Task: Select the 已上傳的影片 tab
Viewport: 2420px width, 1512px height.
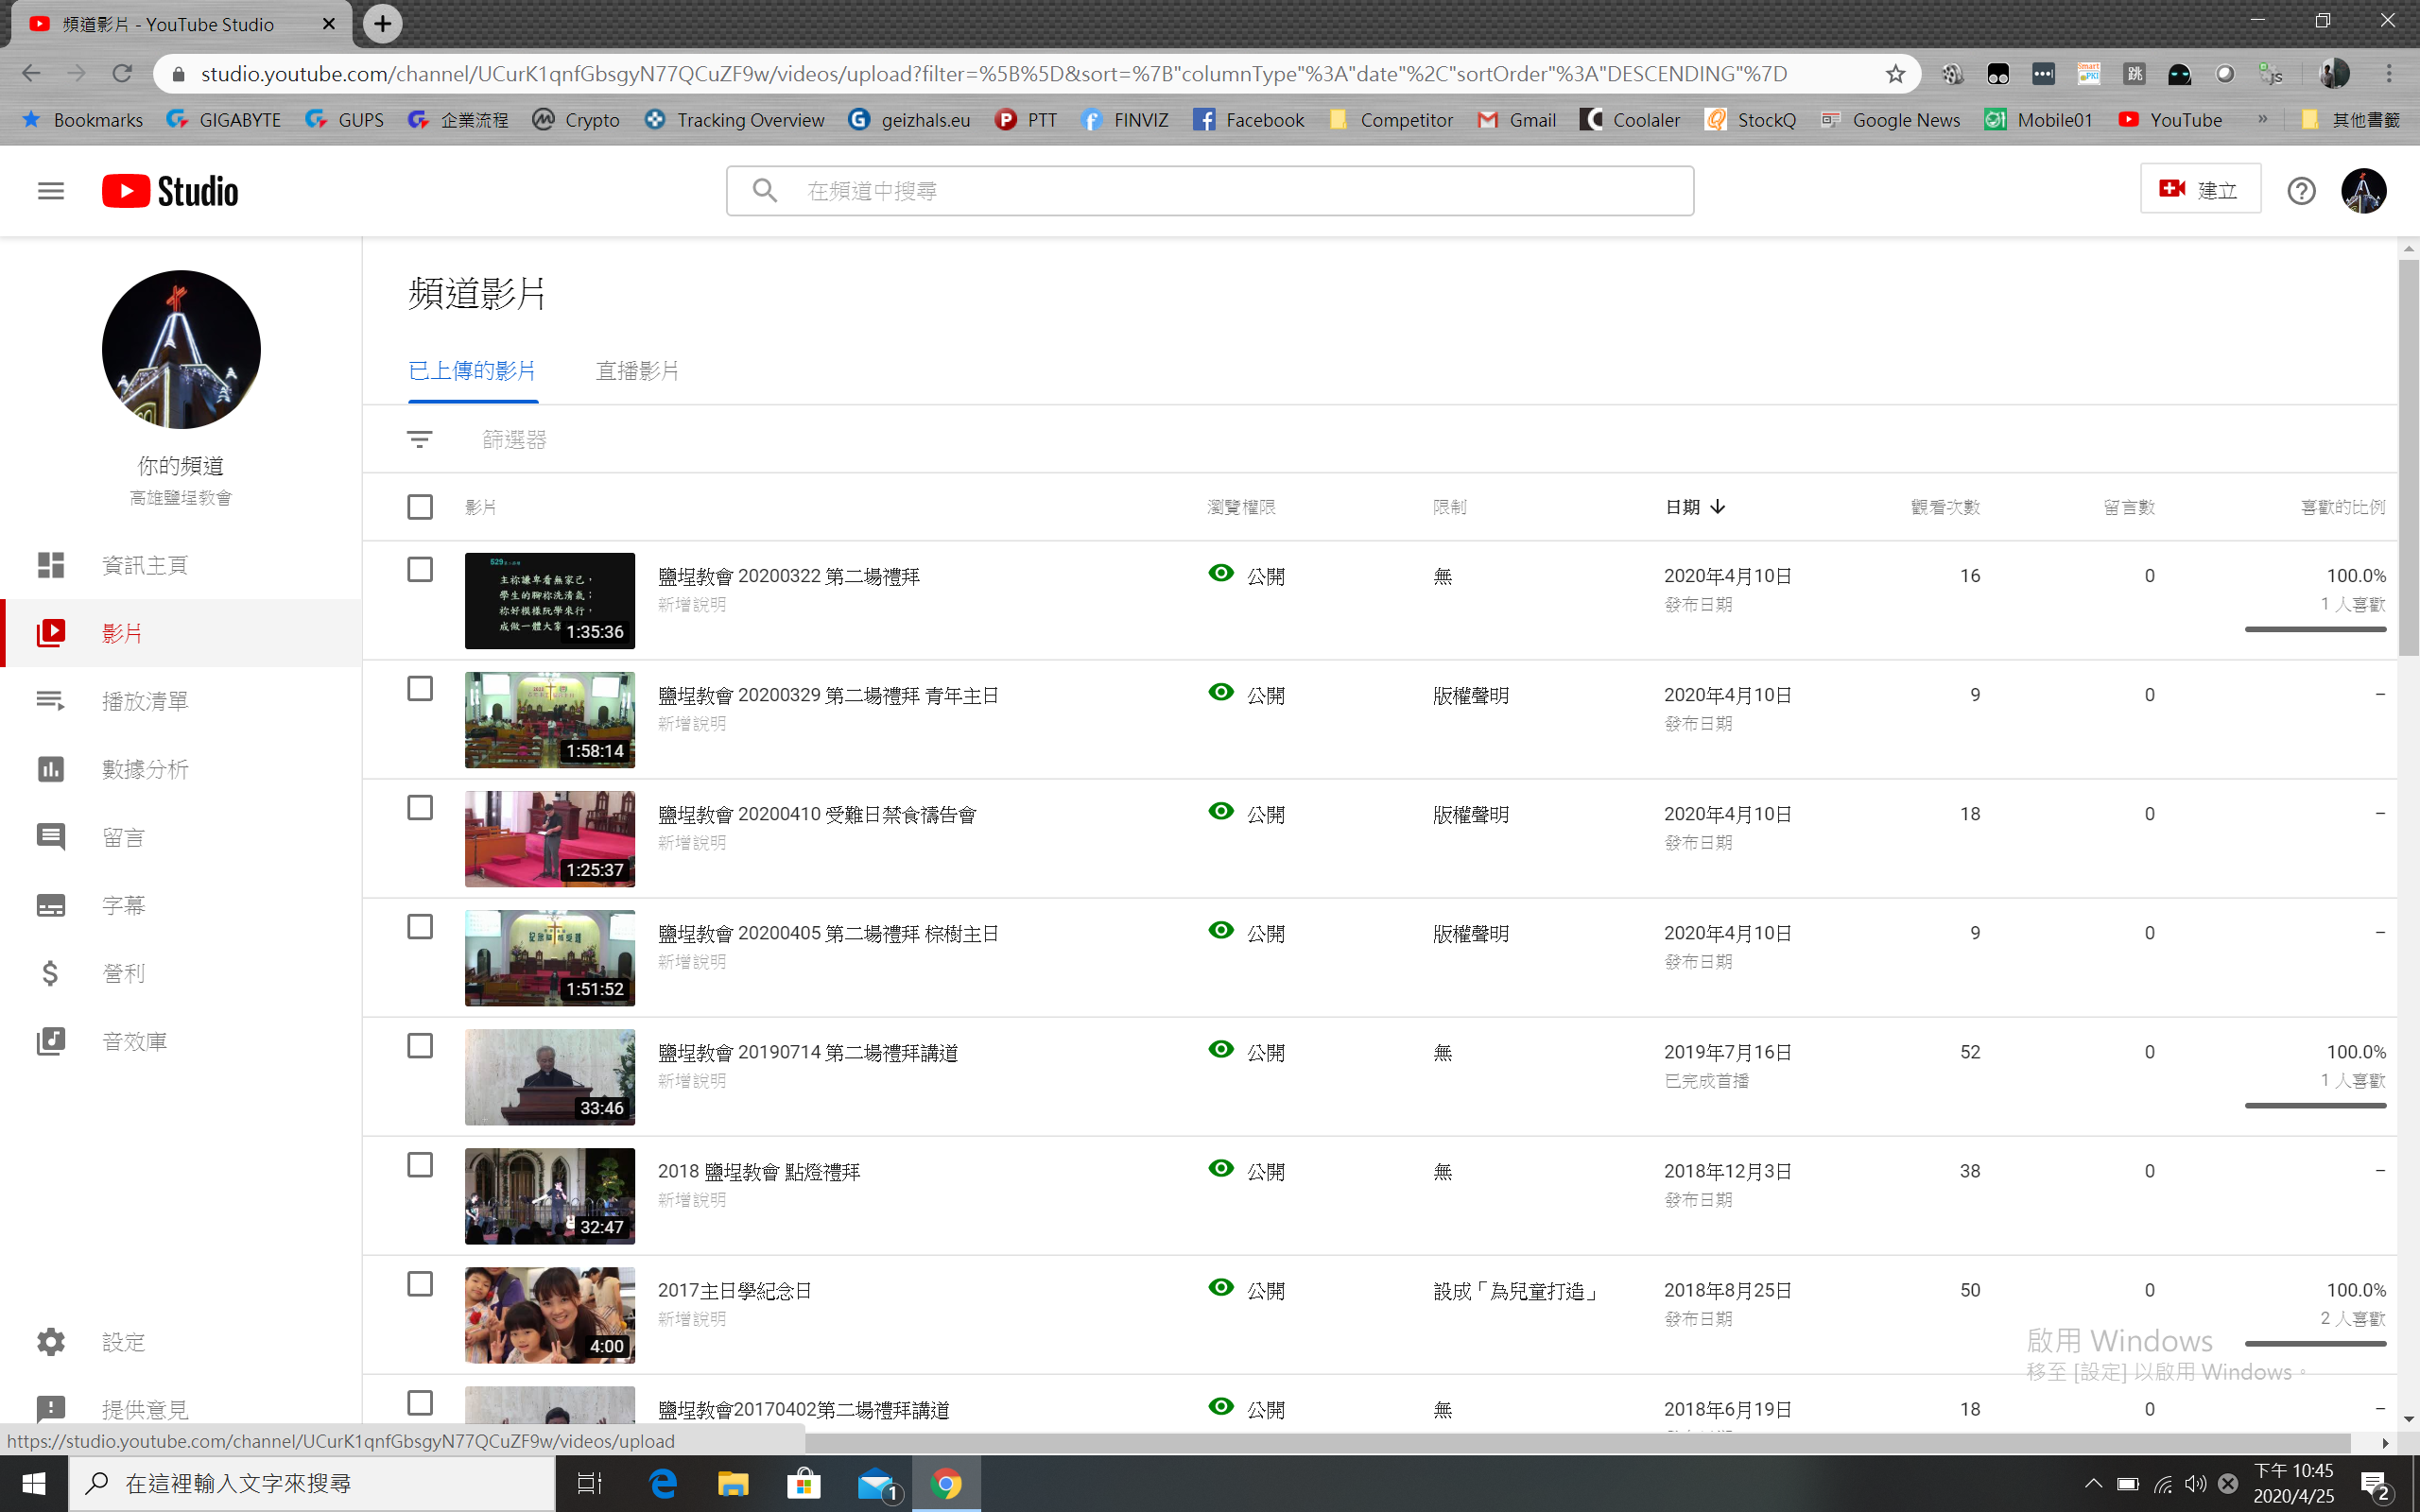Action: (x=472, y=371)
